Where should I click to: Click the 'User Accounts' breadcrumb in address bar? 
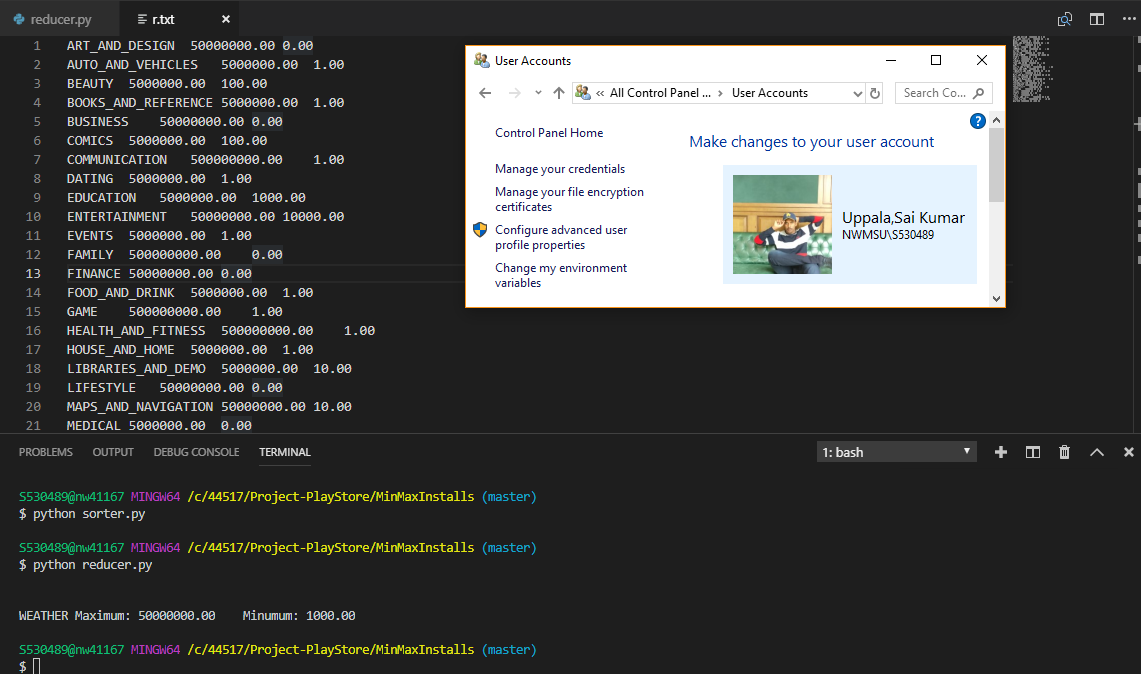[x=770, y=93]
